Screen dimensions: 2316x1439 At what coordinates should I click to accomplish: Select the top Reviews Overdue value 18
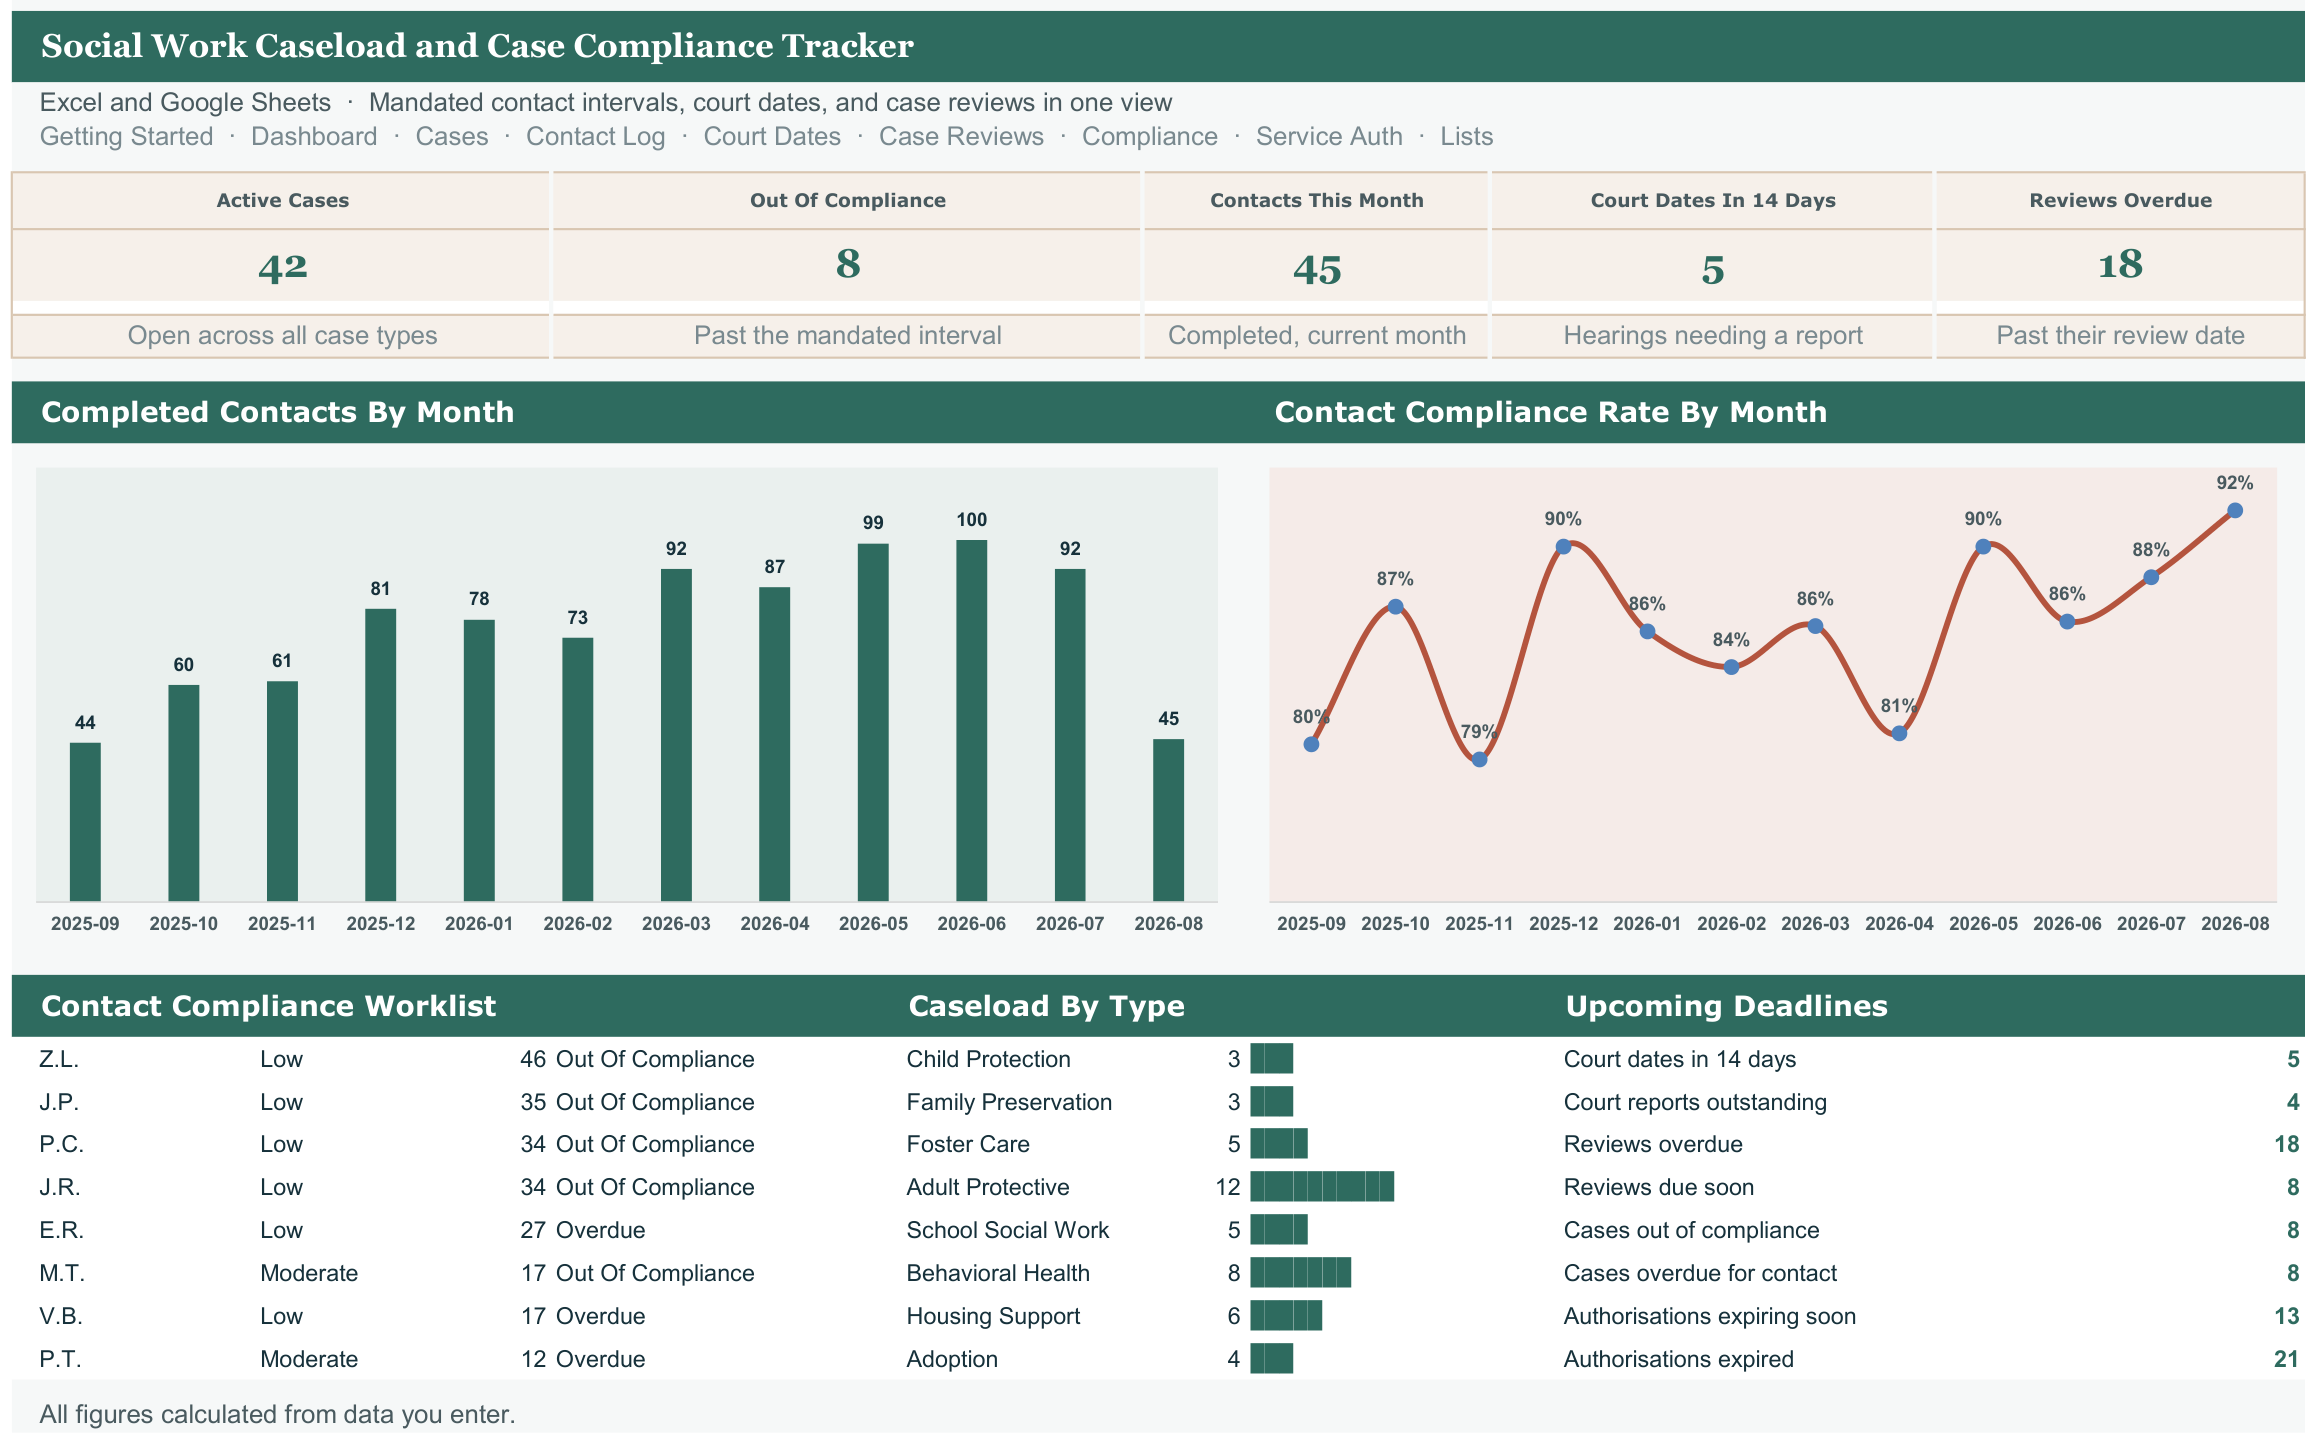(x=2120, y=264)
